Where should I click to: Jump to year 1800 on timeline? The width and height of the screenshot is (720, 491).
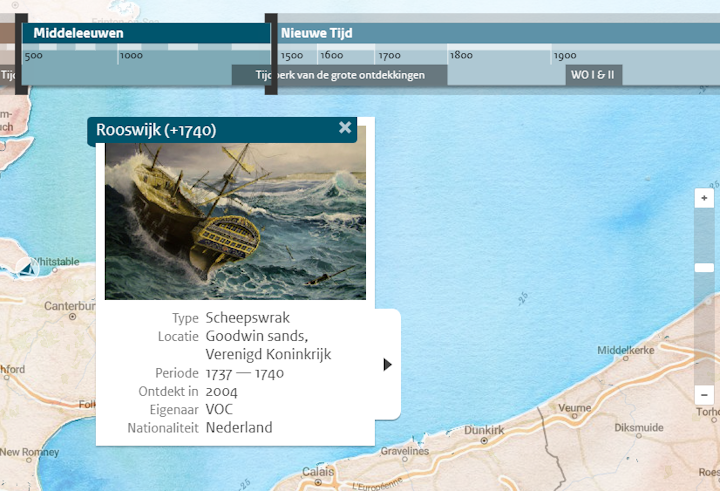pos(461,56)
